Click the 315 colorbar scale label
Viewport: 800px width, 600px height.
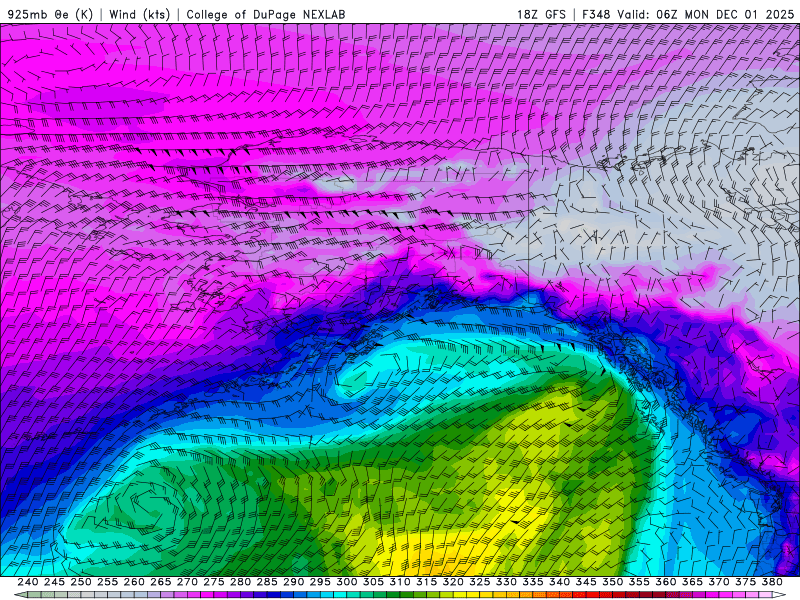coord(427,582)
